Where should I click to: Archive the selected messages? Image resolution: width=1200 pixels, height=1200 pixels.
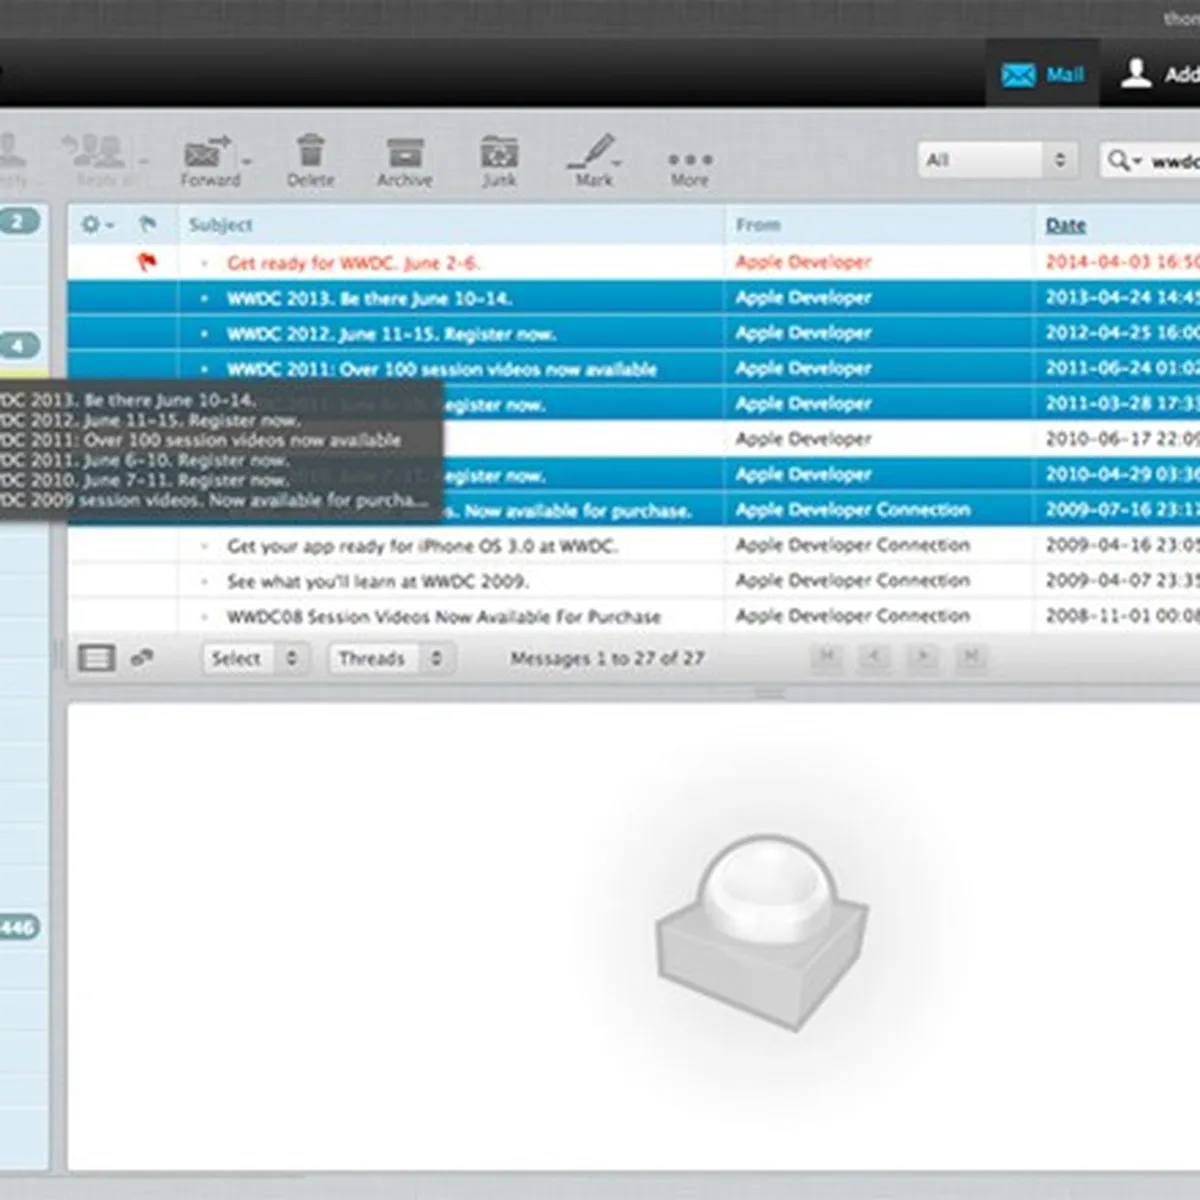pos(404,160)
